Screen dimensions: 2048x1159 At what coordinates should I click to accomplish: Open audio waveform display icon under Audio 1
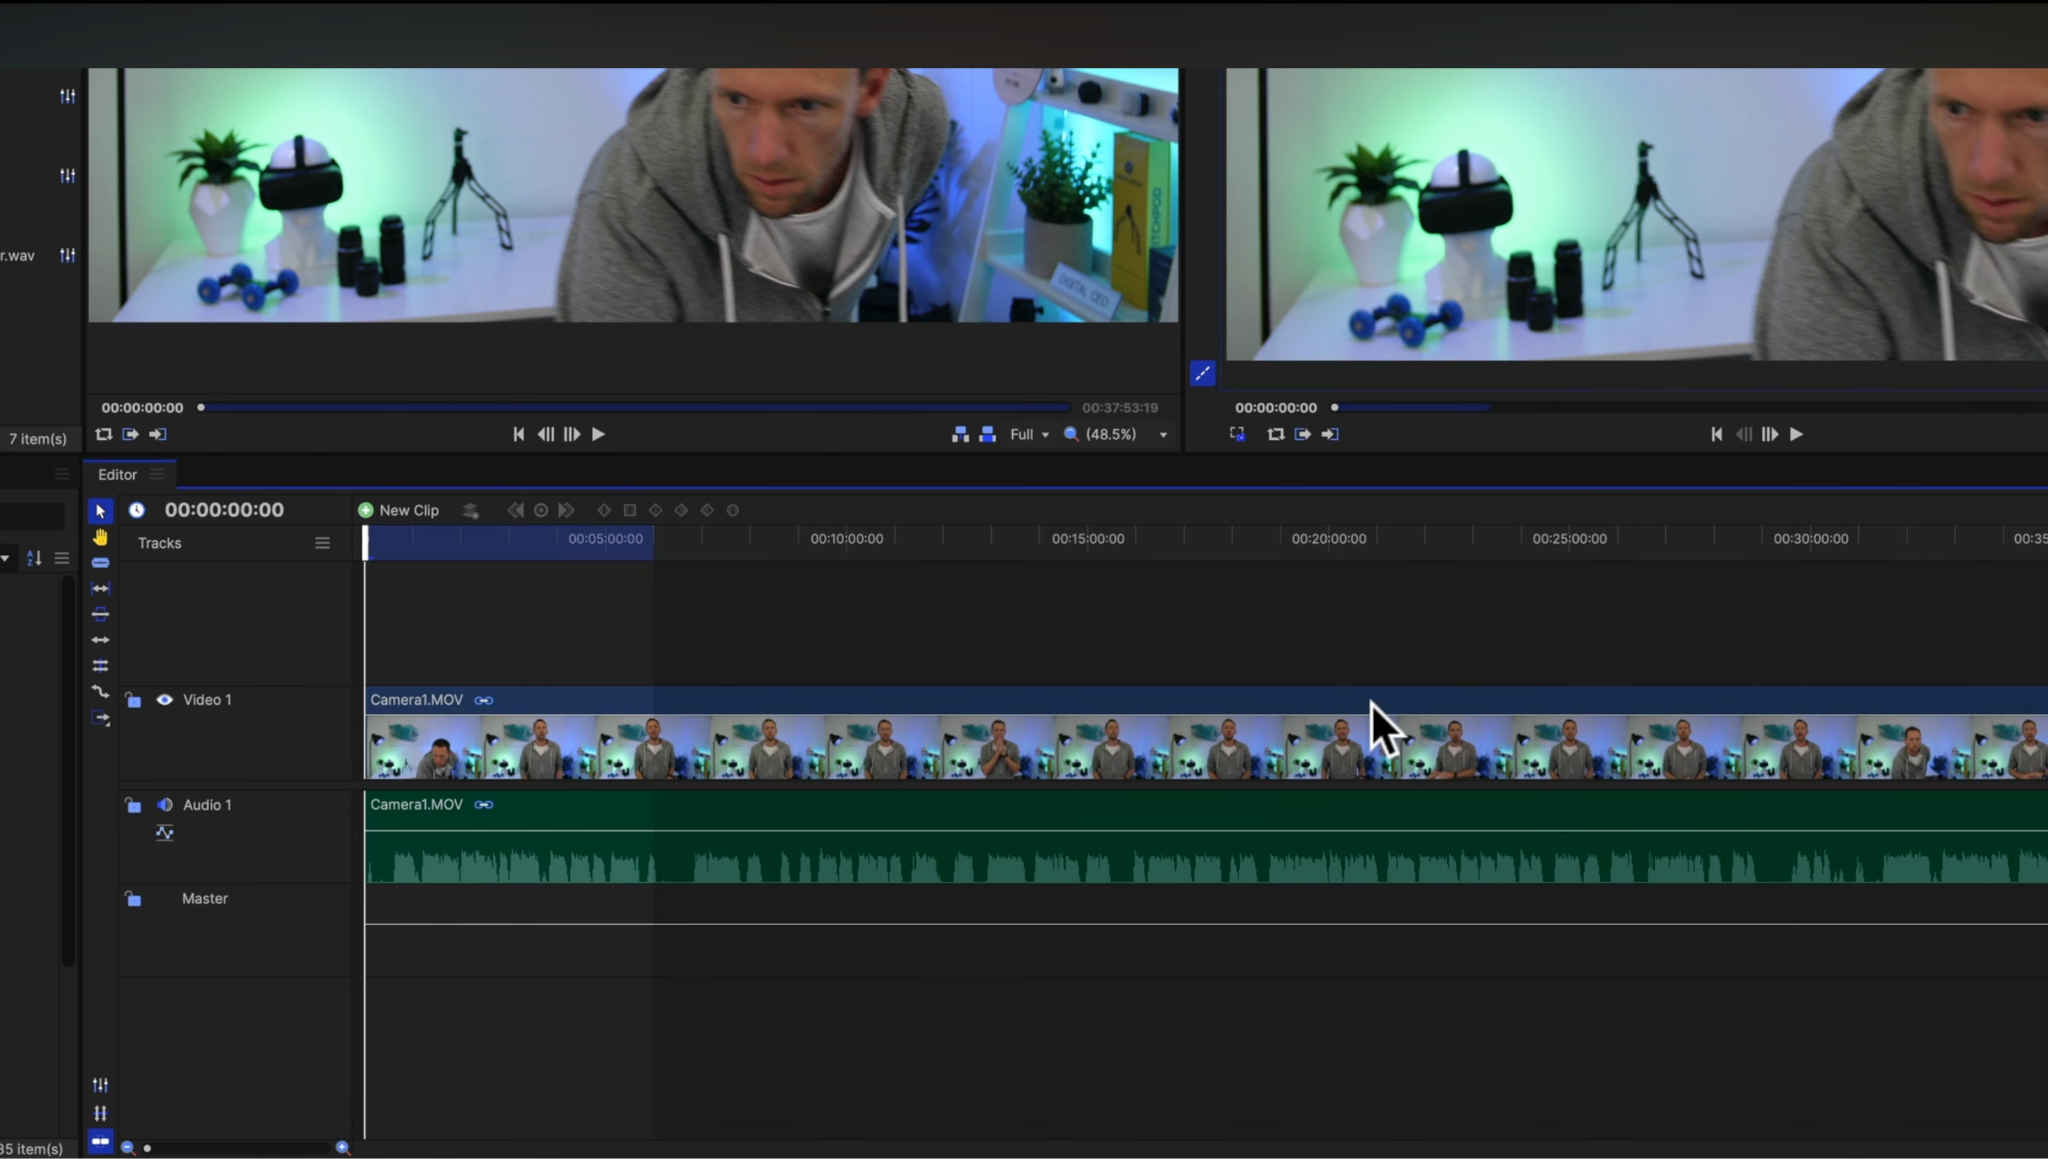click(164, 832)
